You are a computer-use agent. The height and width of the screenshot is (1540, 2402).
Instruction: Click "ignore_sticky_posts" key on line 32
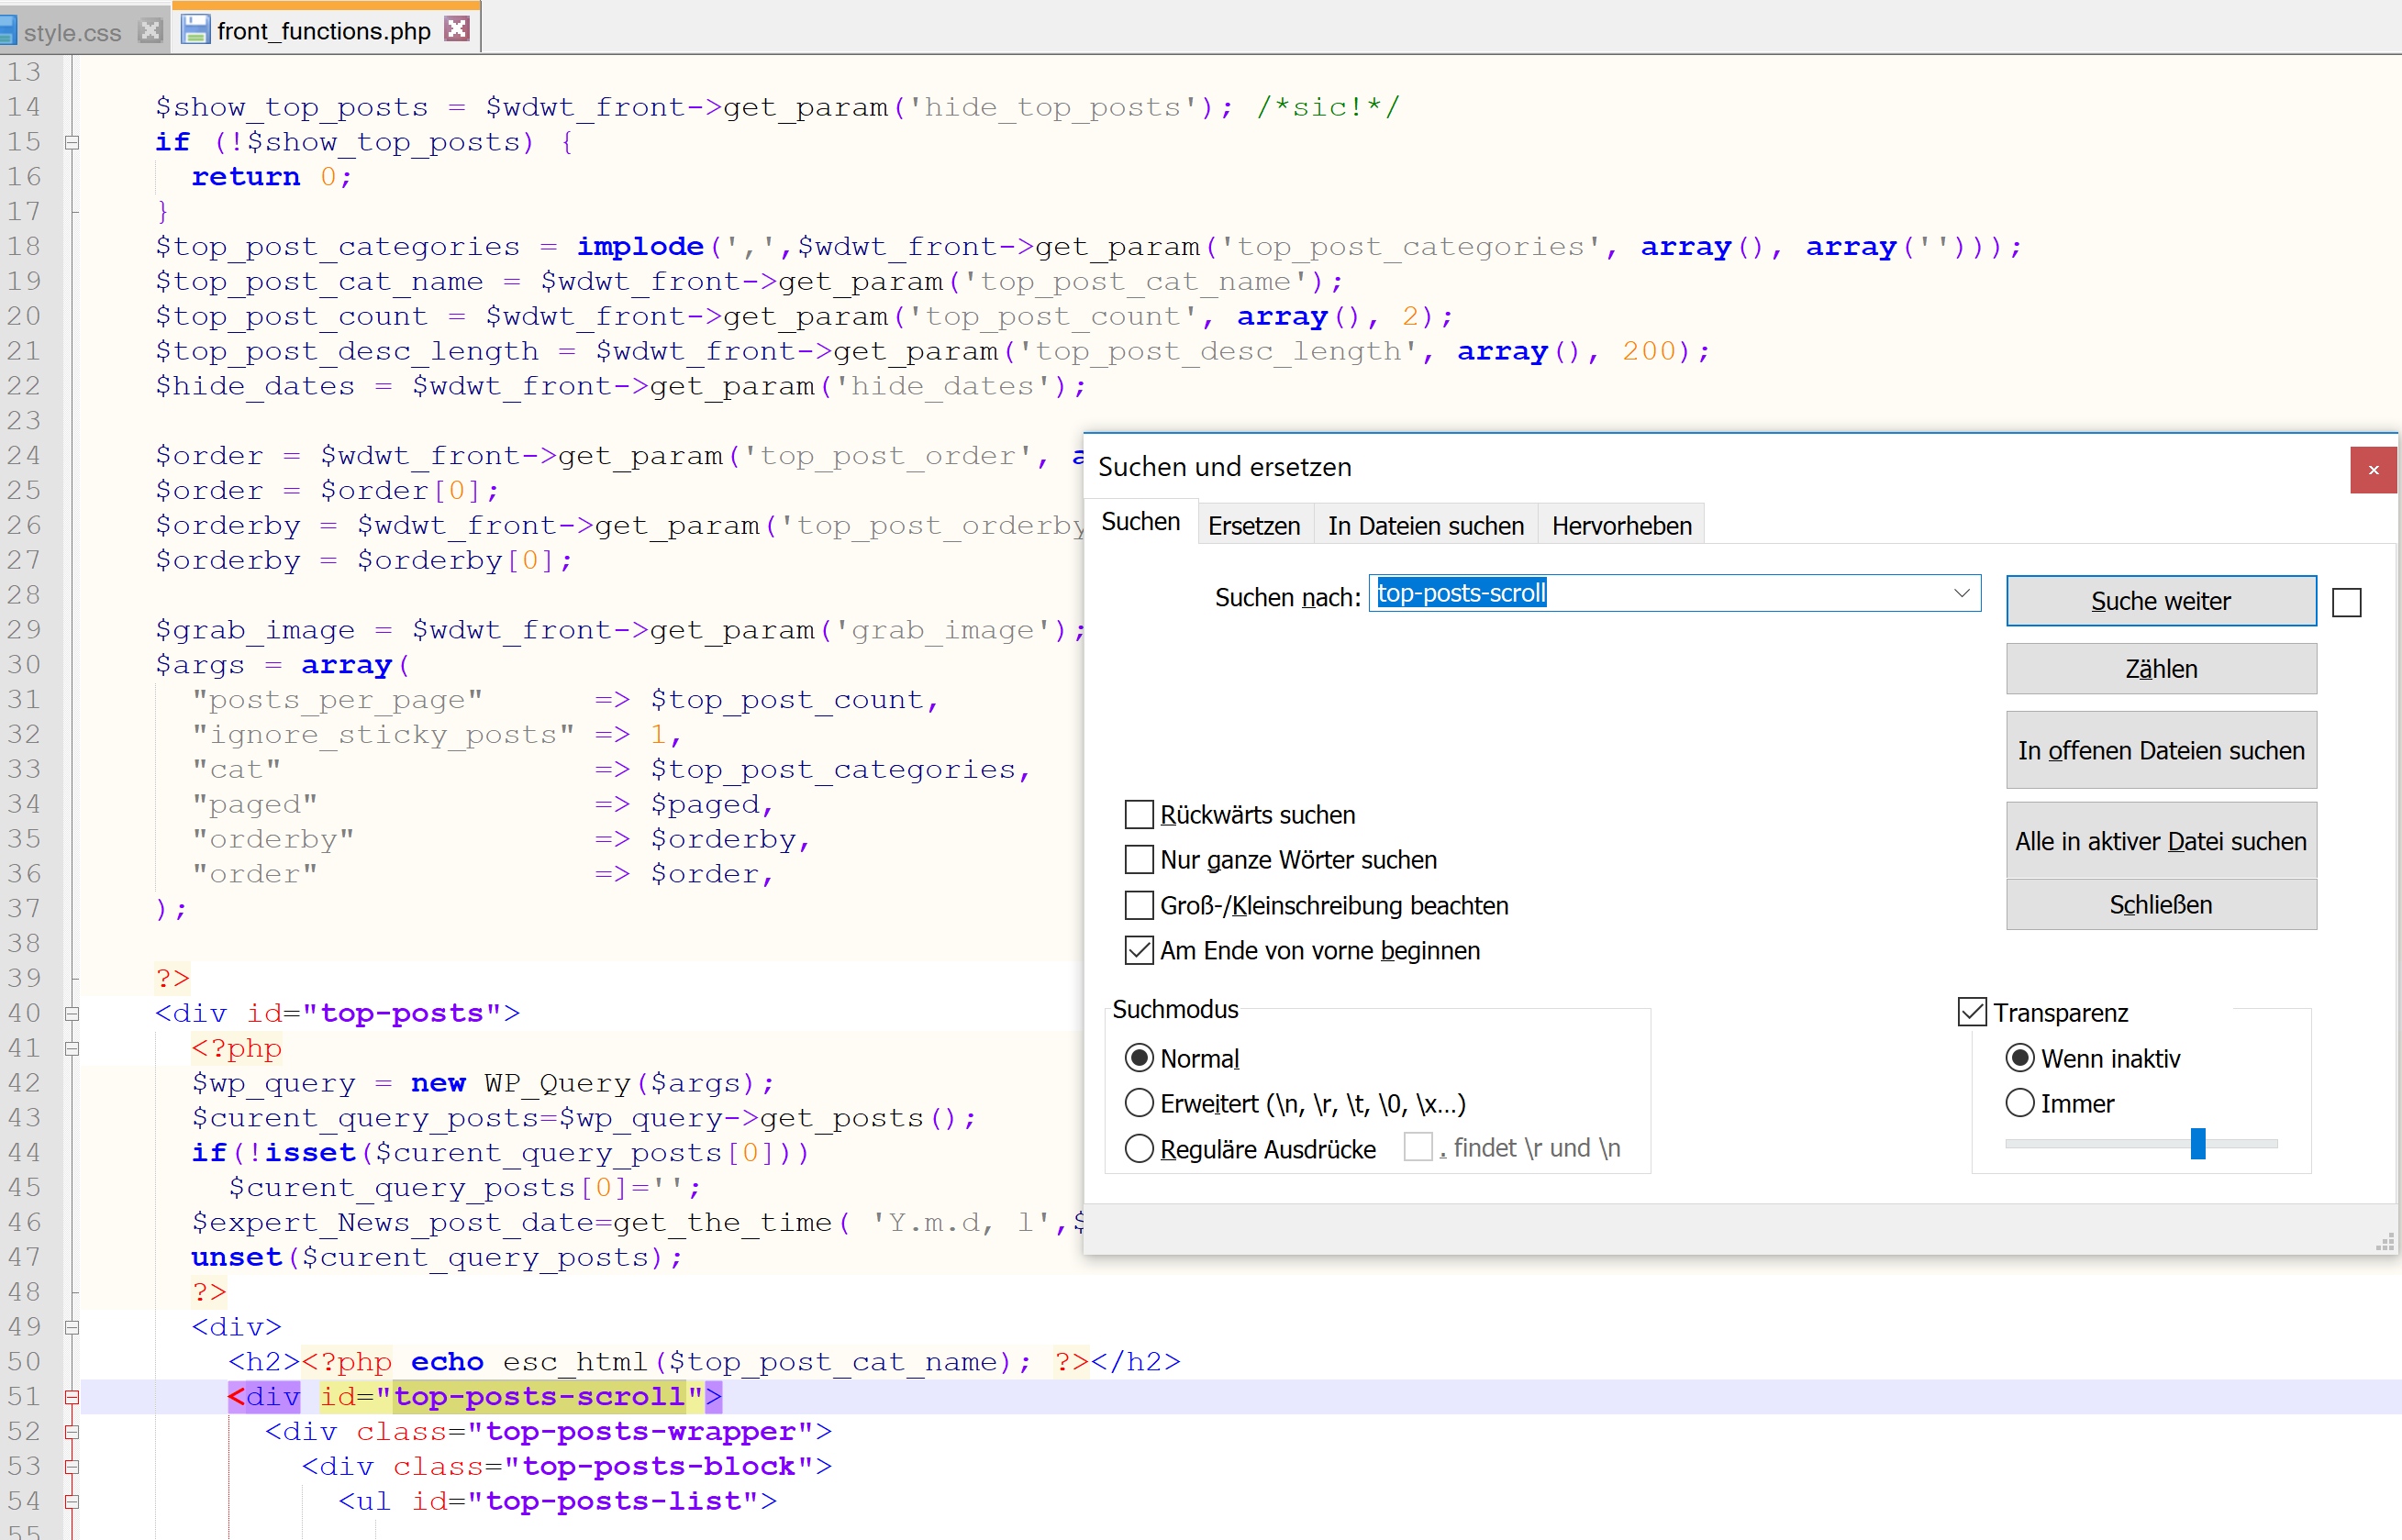pos(384,735)
